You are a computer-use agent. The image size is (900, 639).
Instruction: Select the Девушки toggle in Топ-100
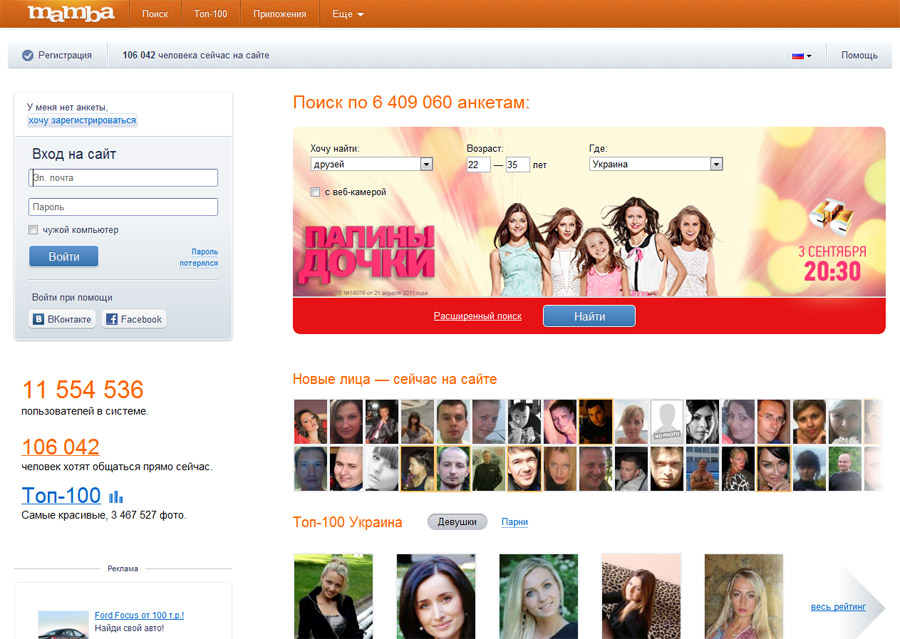(457, 522)
